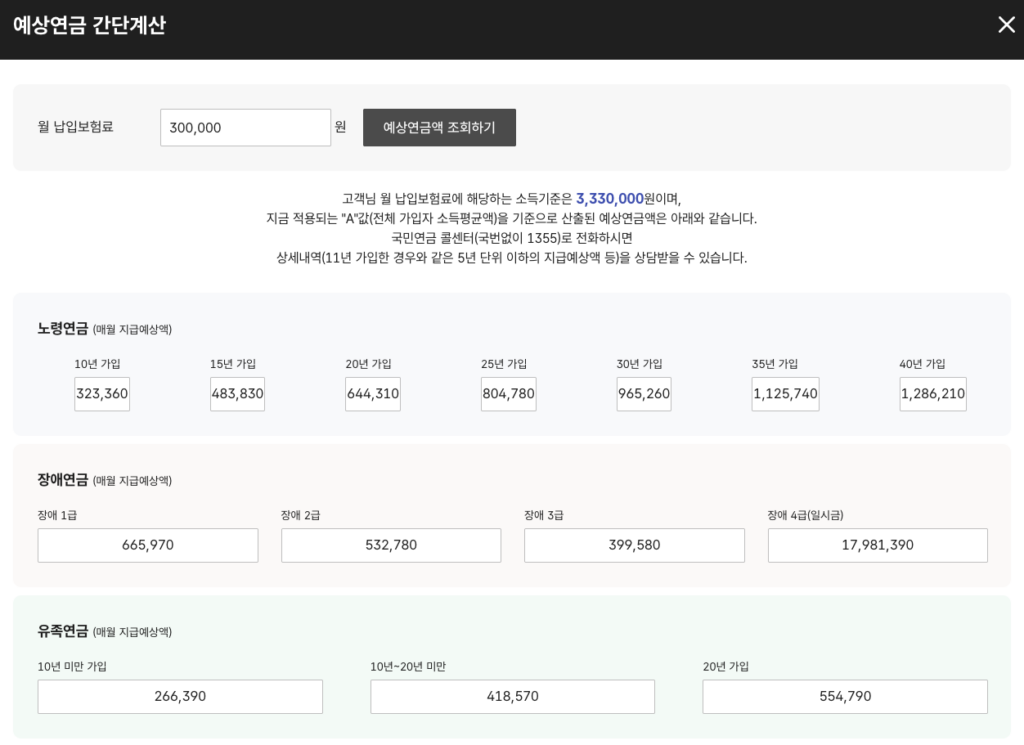Click the 장애 3급 field 399,580

coord(634,545)
